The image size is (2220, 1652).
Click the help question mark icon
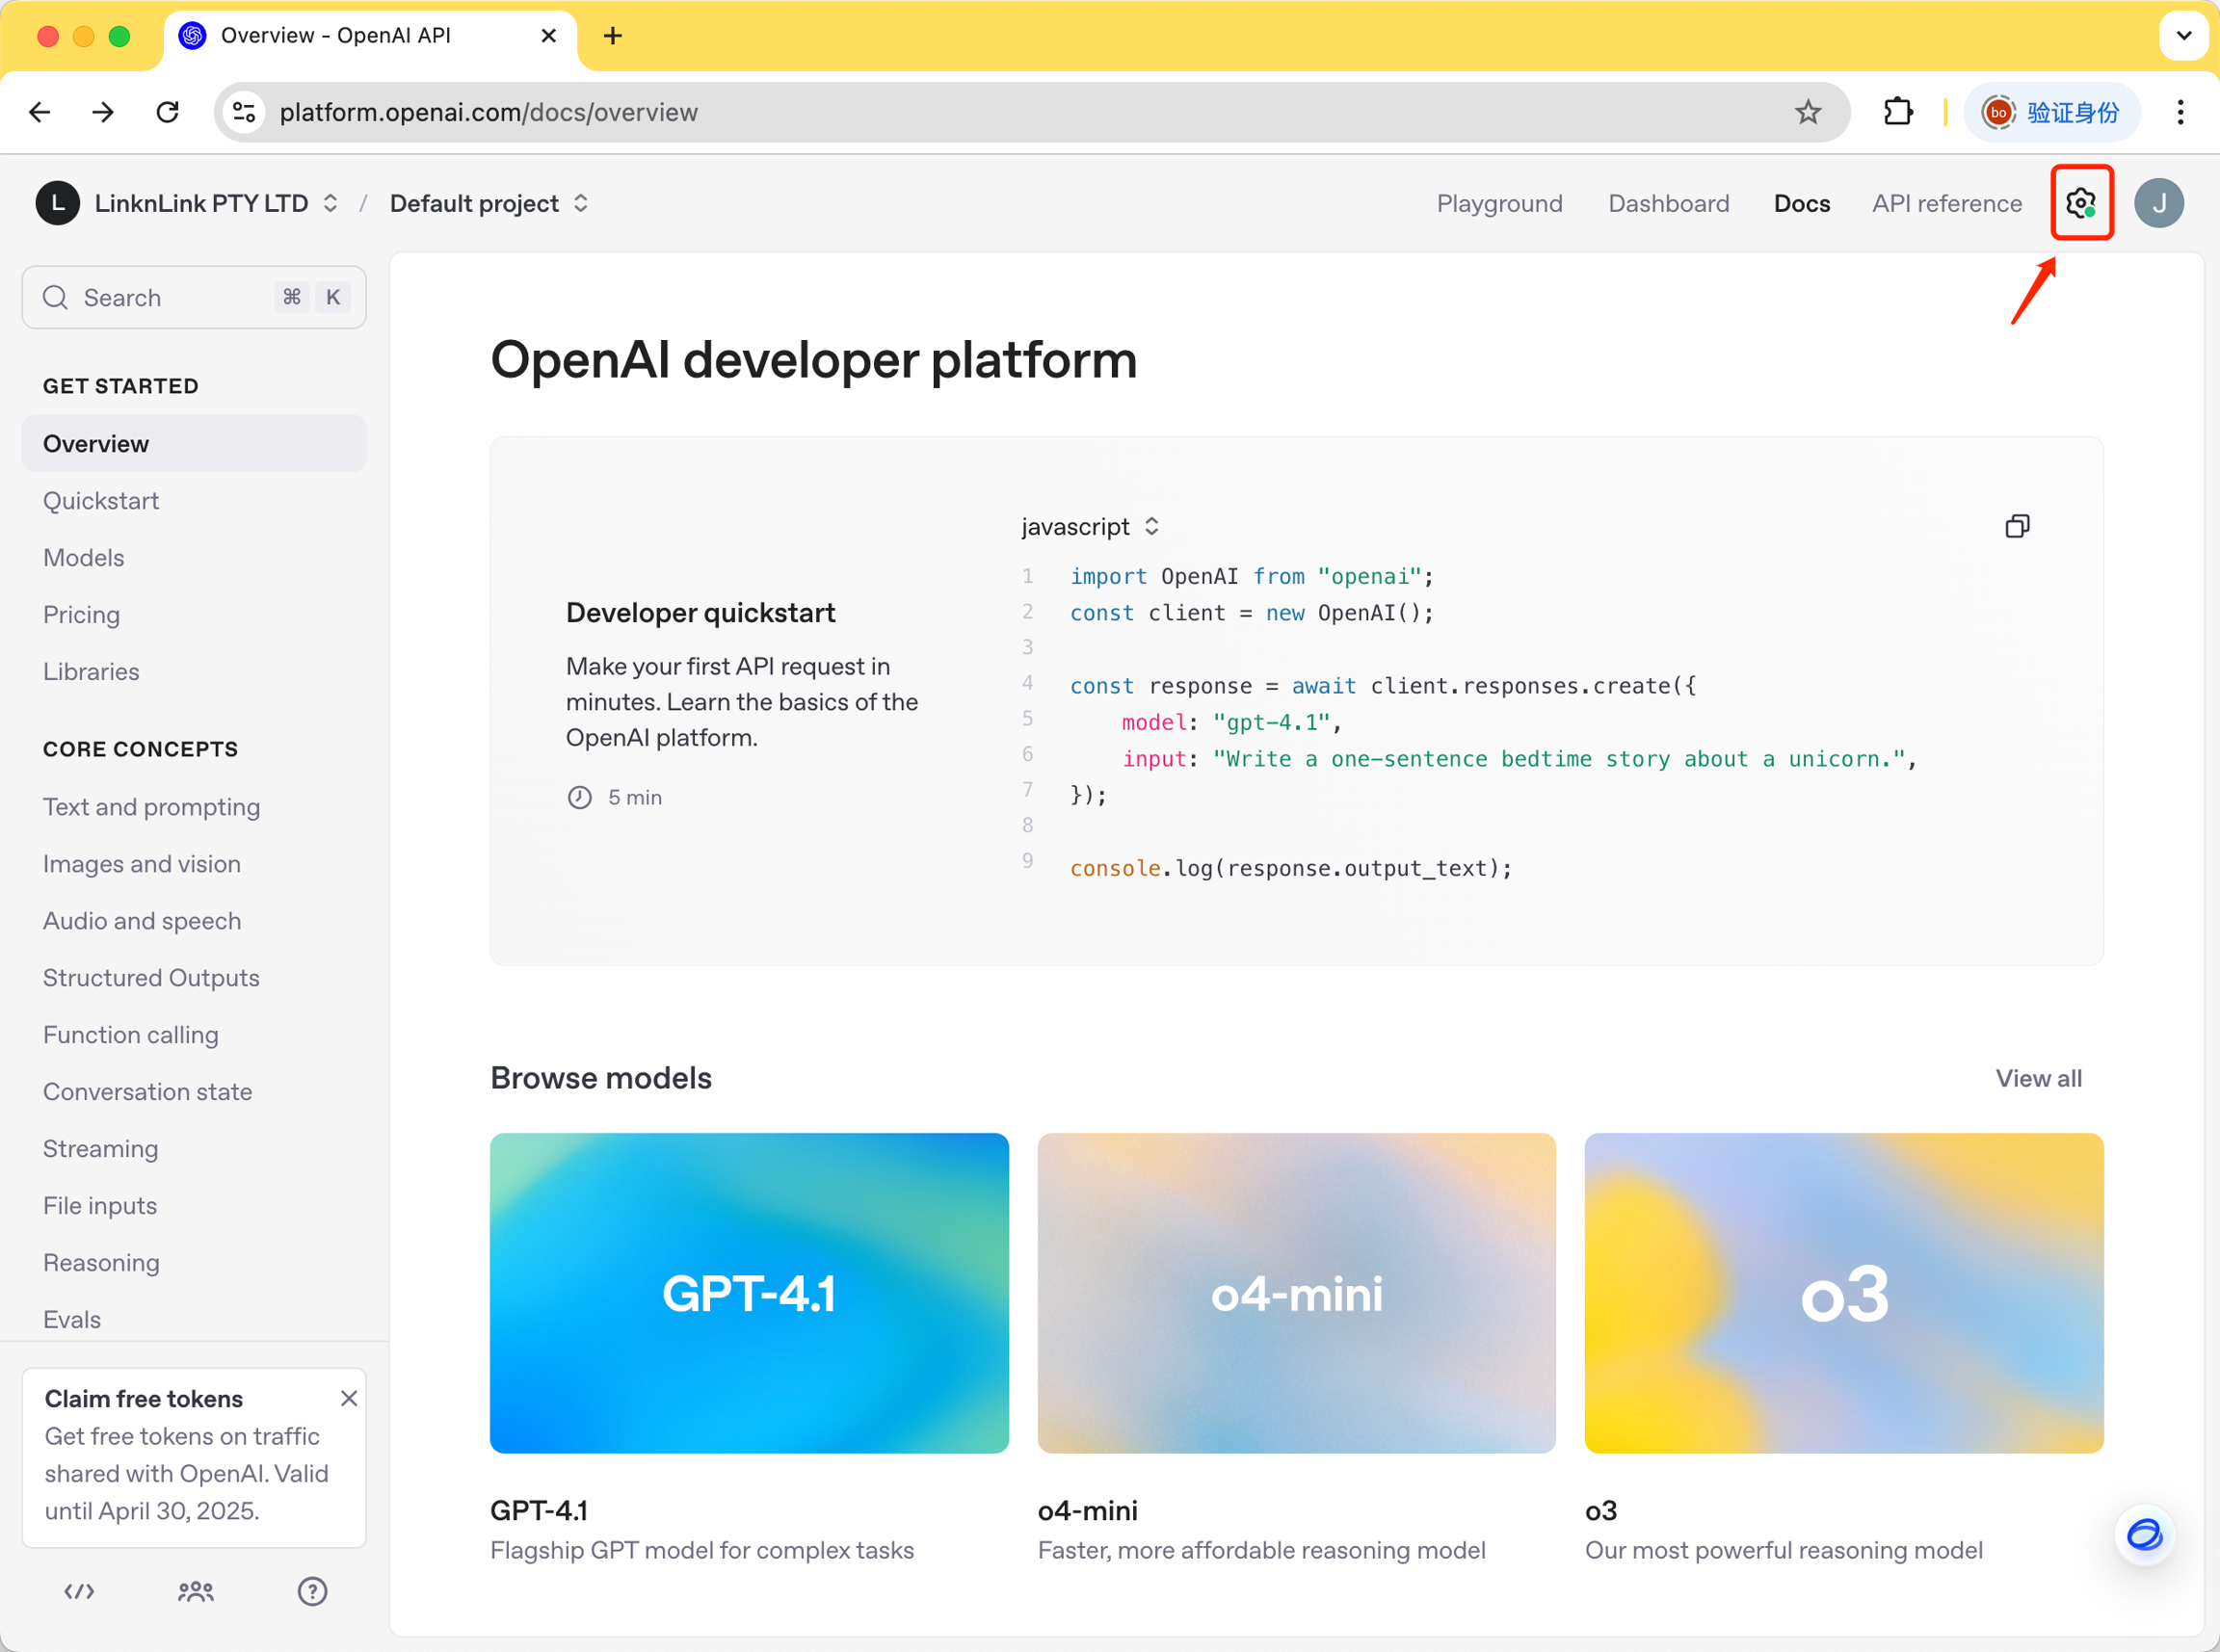point(312,1591)
